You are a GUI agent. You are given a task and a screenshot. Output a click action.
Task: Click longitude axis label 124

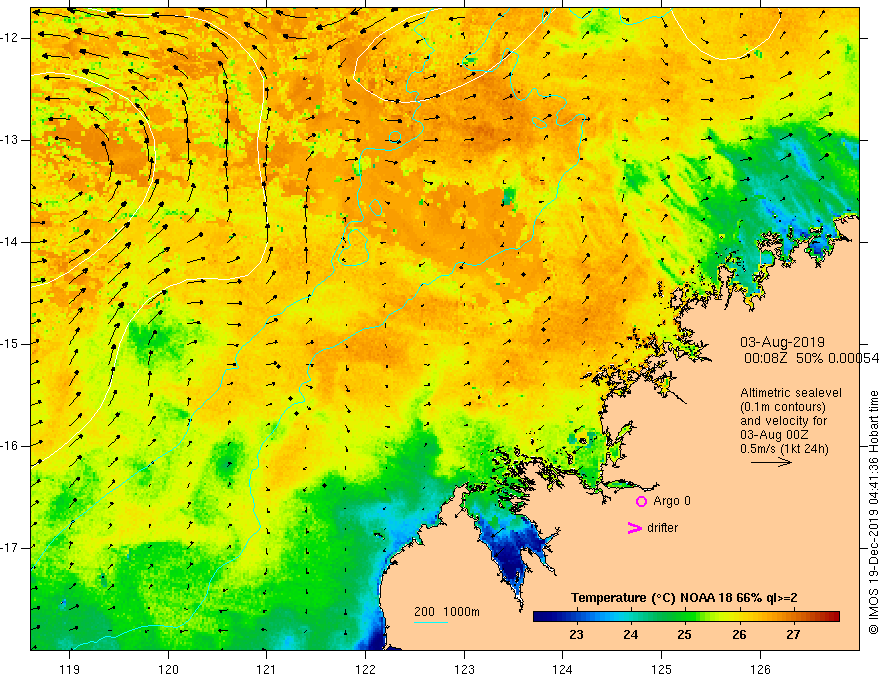(x=562, y=669)
